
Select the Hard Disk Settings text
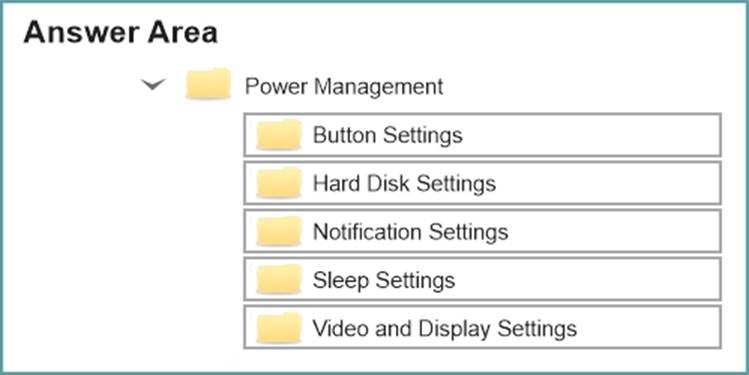pos(404,183)
